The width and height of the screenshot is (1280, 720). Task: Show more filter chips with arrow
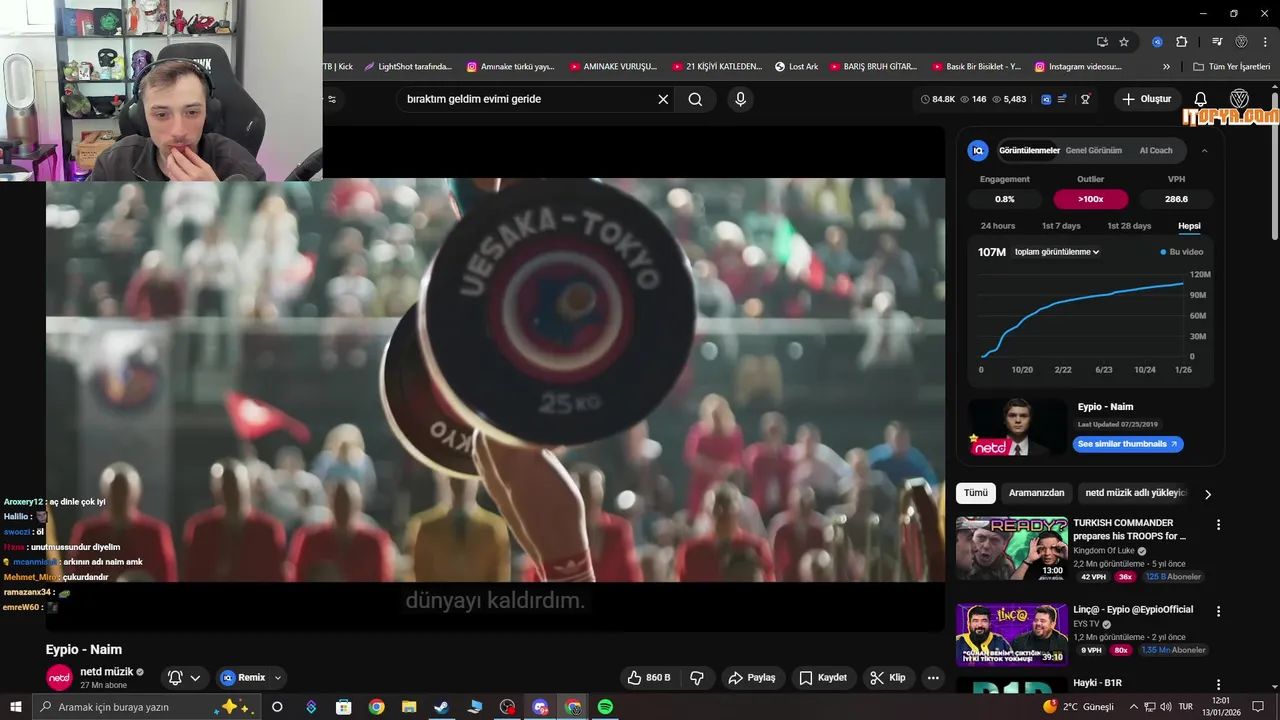pyautogui.click(x=1207, y=494)
